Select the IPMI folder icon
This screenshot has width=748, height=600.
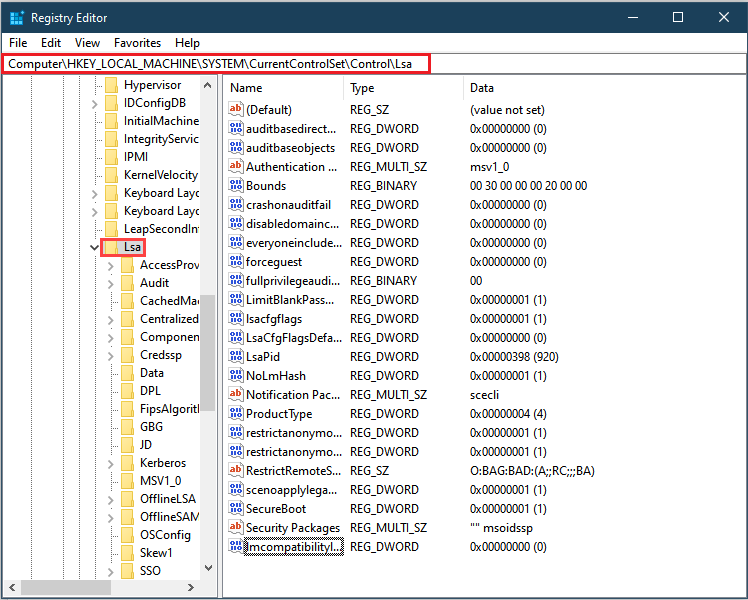[111, 157]
